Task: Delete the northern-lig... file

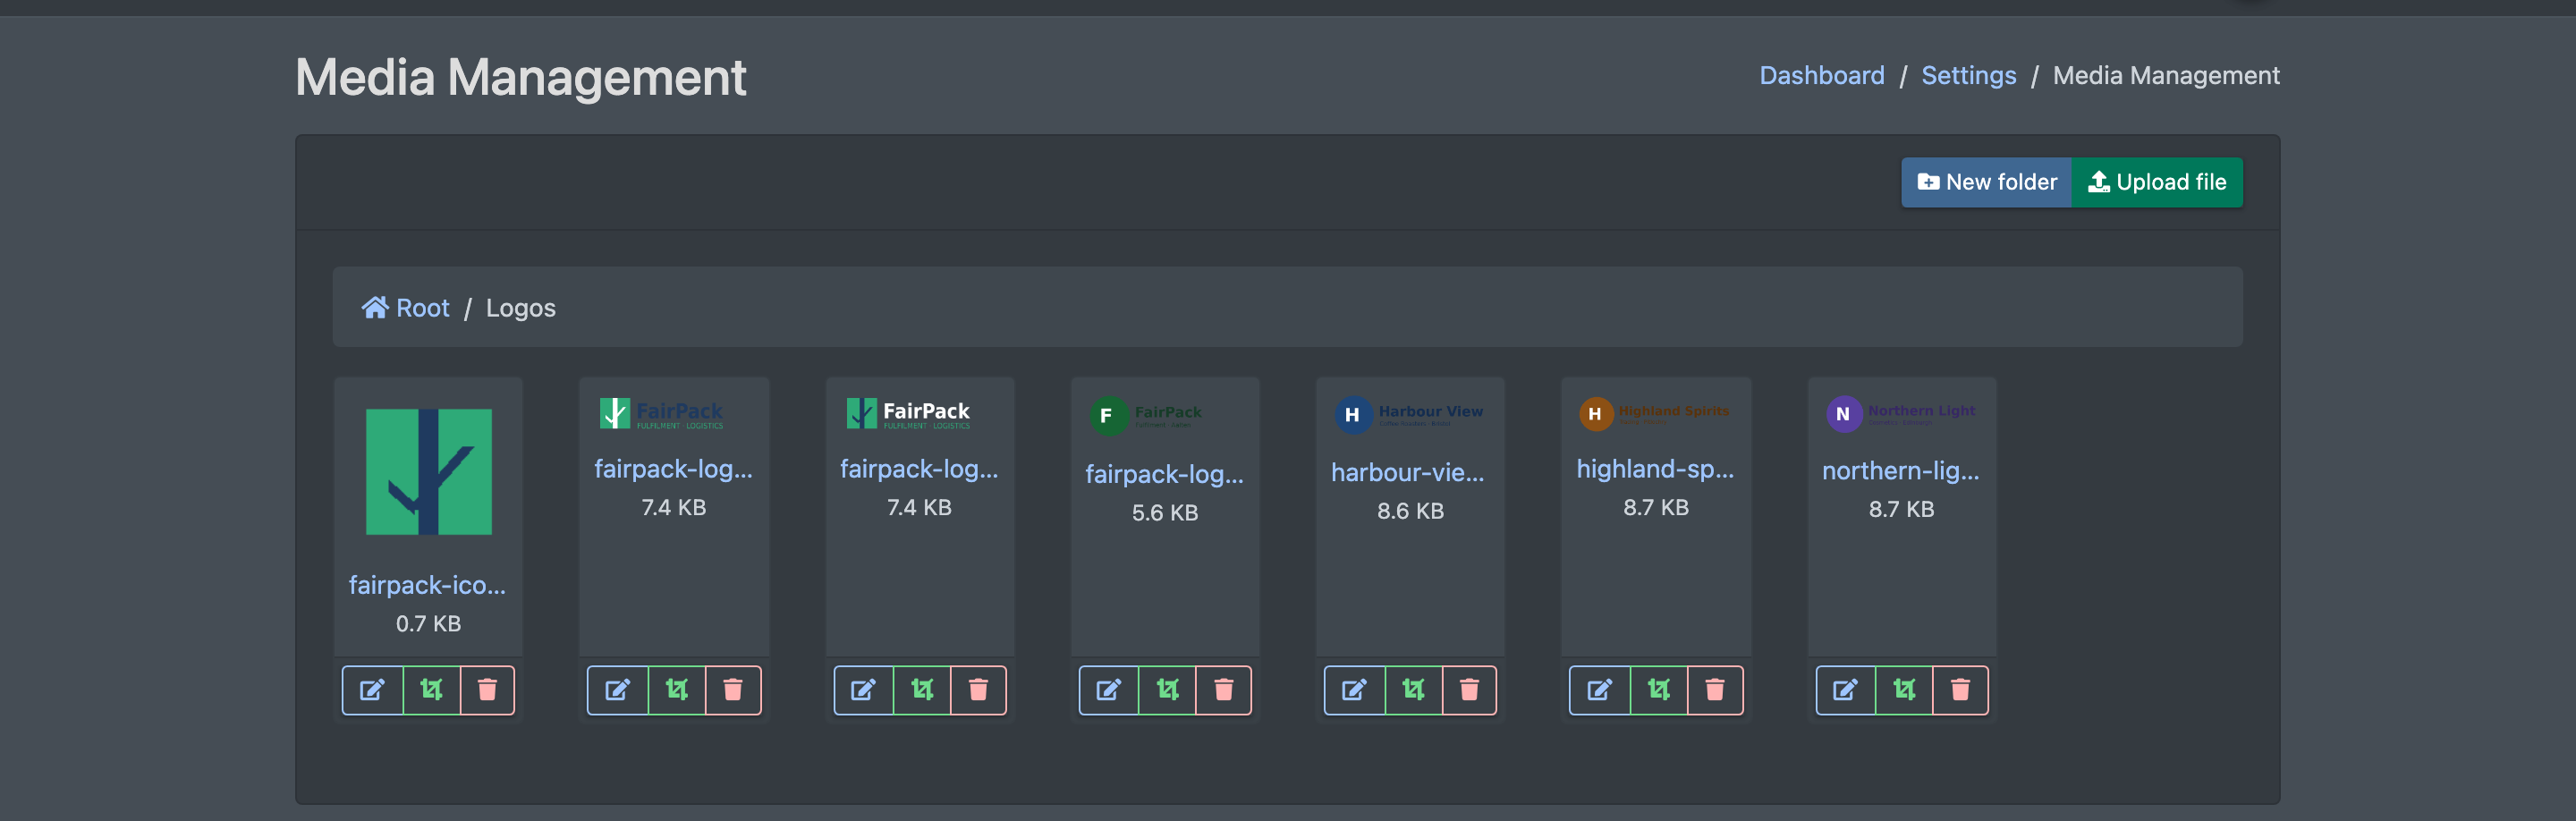Action: (1960, 690)
